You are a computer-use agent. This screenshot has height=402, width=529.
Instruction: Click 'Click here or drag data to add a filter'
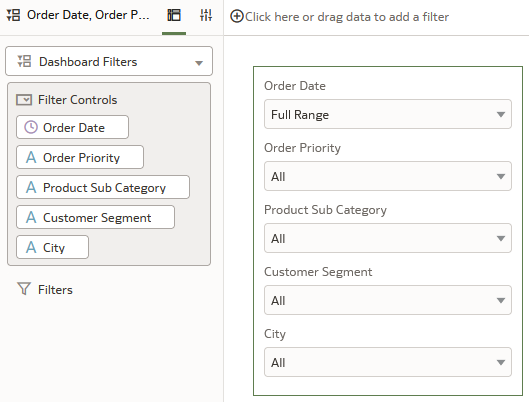(x=347, y=17)
